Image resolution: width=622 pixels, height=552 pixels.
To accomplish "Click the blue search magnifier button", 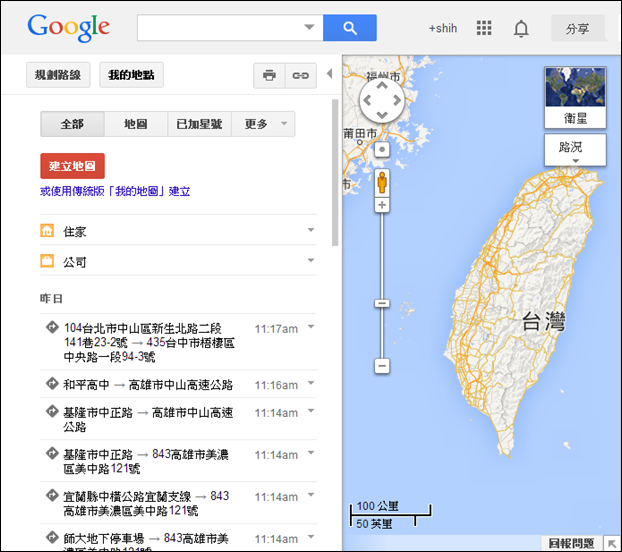I will coord(350,28).
